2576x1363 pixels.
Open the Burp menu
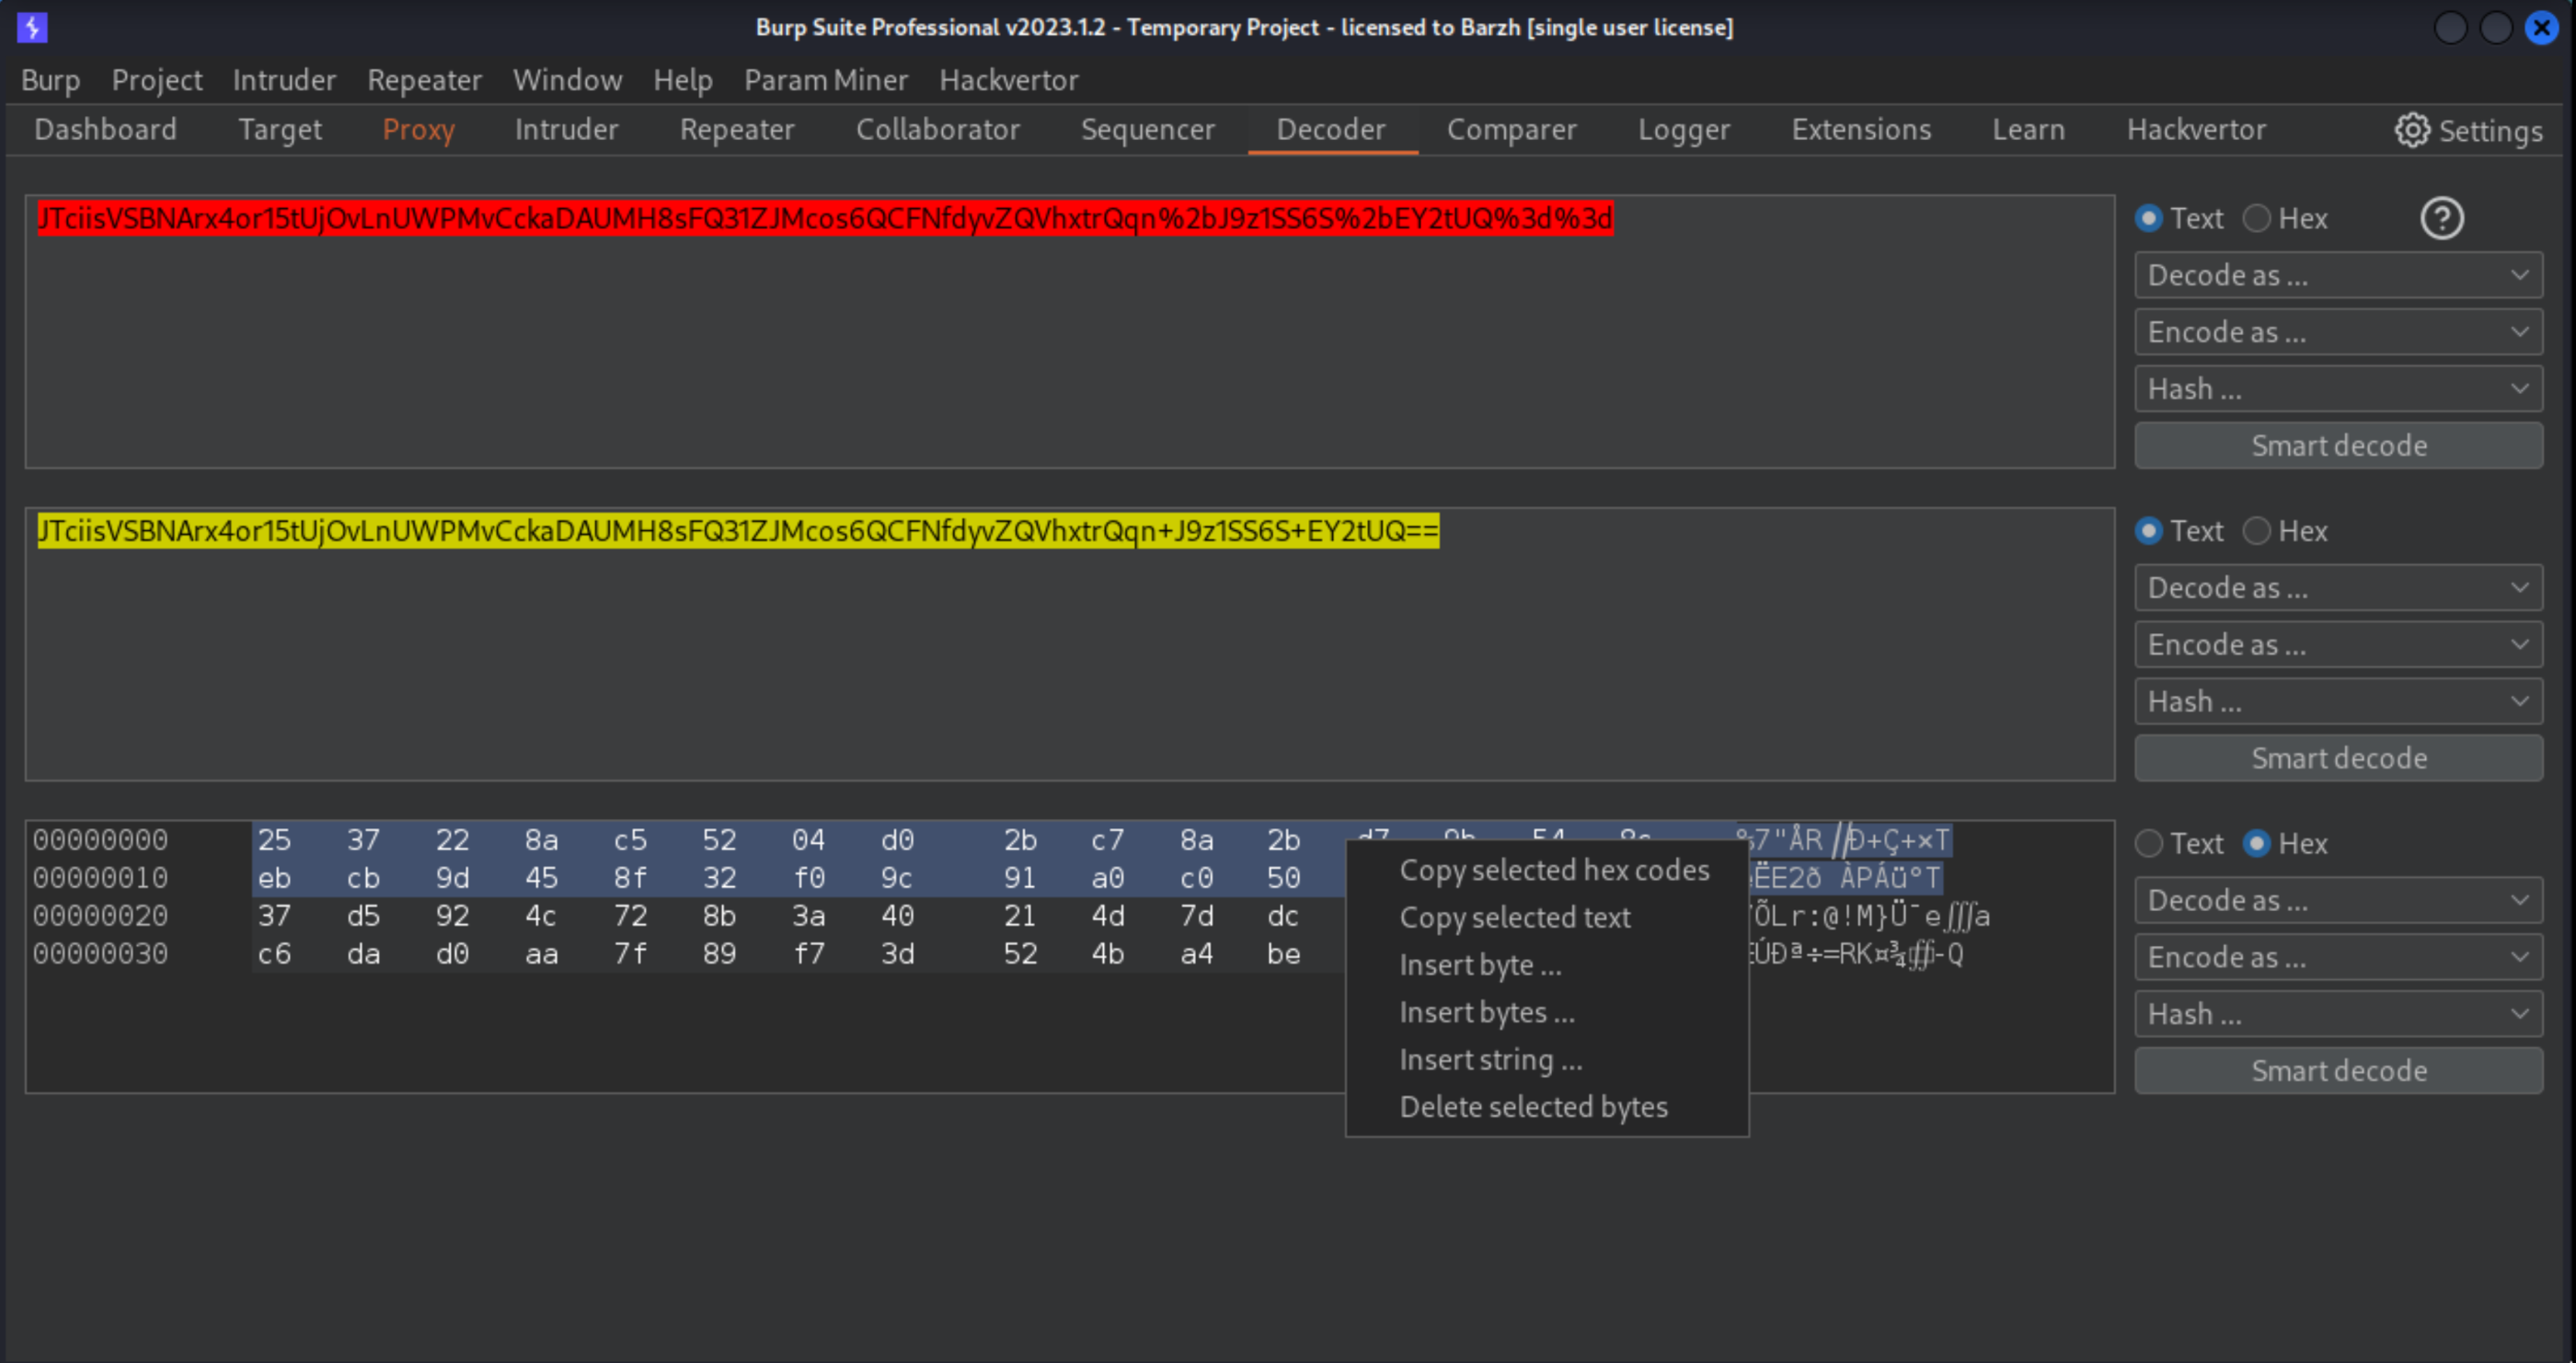50,80
